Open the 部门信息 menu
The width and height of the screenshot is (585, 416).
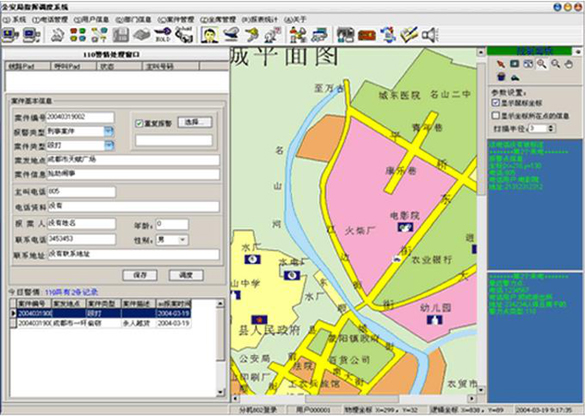[133, 19]
